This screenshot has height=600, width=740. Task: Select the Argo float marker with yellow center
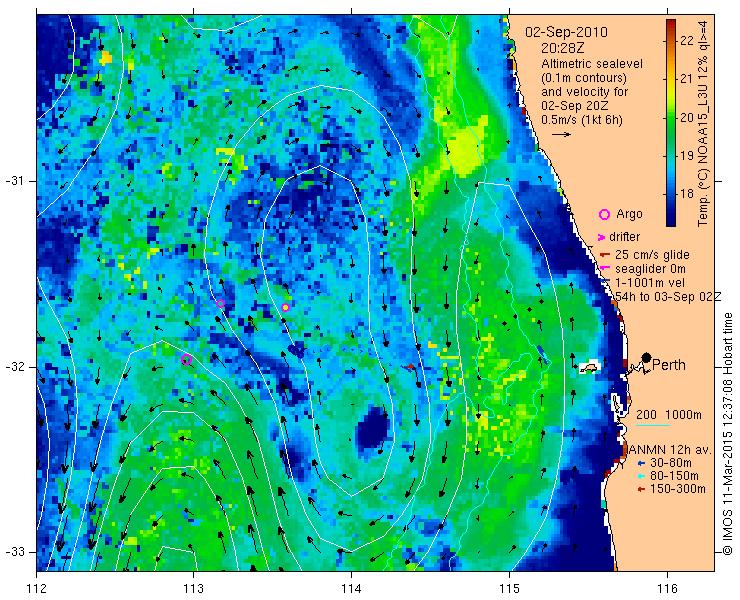pyautogui.click(x=285, y=308)
